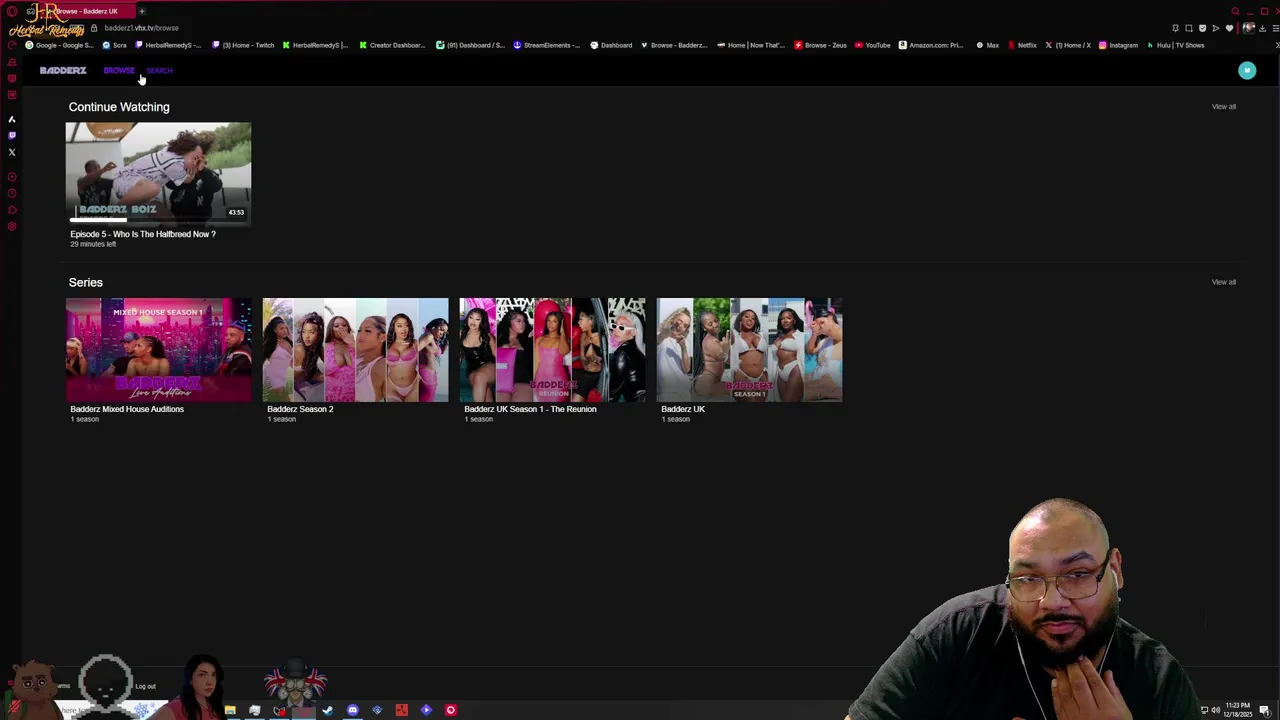Click View all for Continue Watching
1280x720 pixels.
(x=1224, y=106)
